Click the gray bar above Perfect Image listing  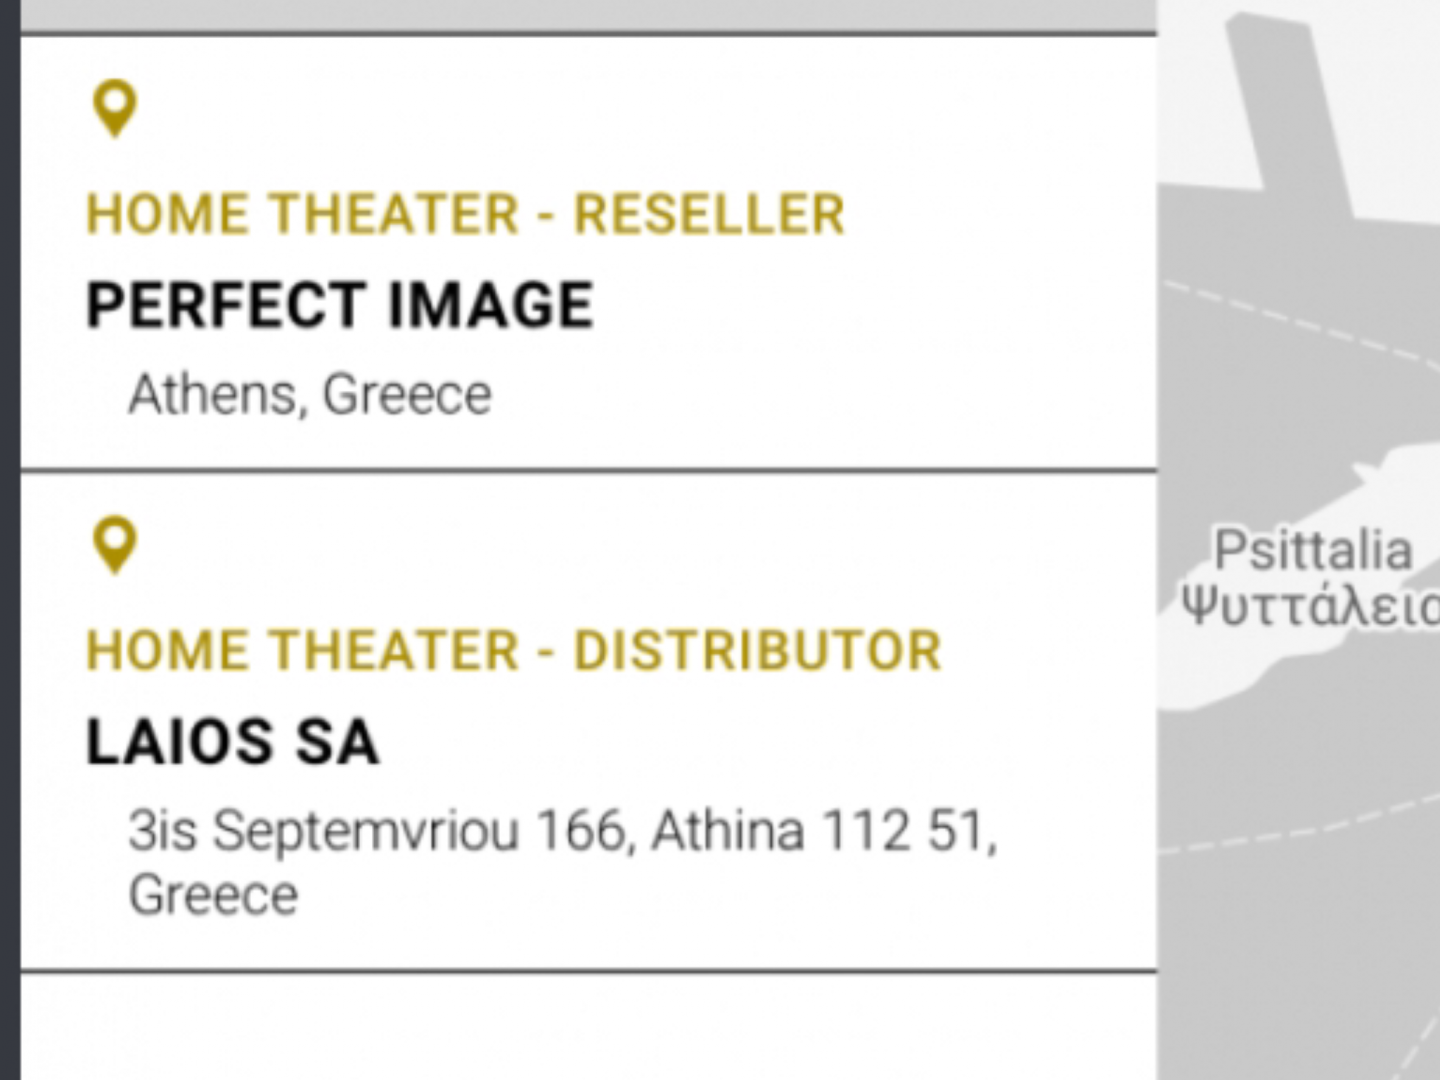pyautogui.click(x=588, y=14)
